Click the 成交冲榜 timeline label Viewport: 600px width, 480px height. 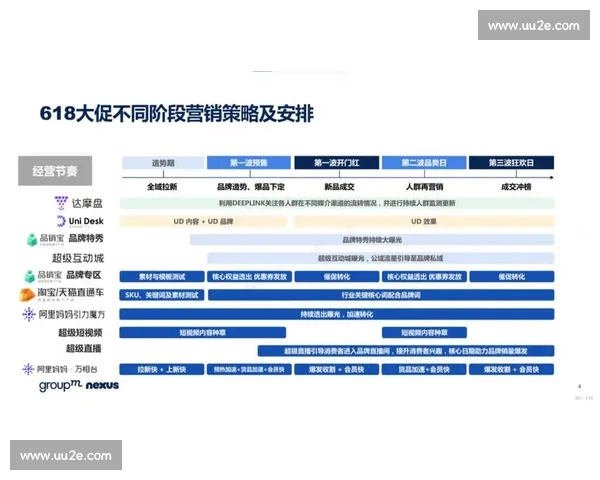click(516, 187)
